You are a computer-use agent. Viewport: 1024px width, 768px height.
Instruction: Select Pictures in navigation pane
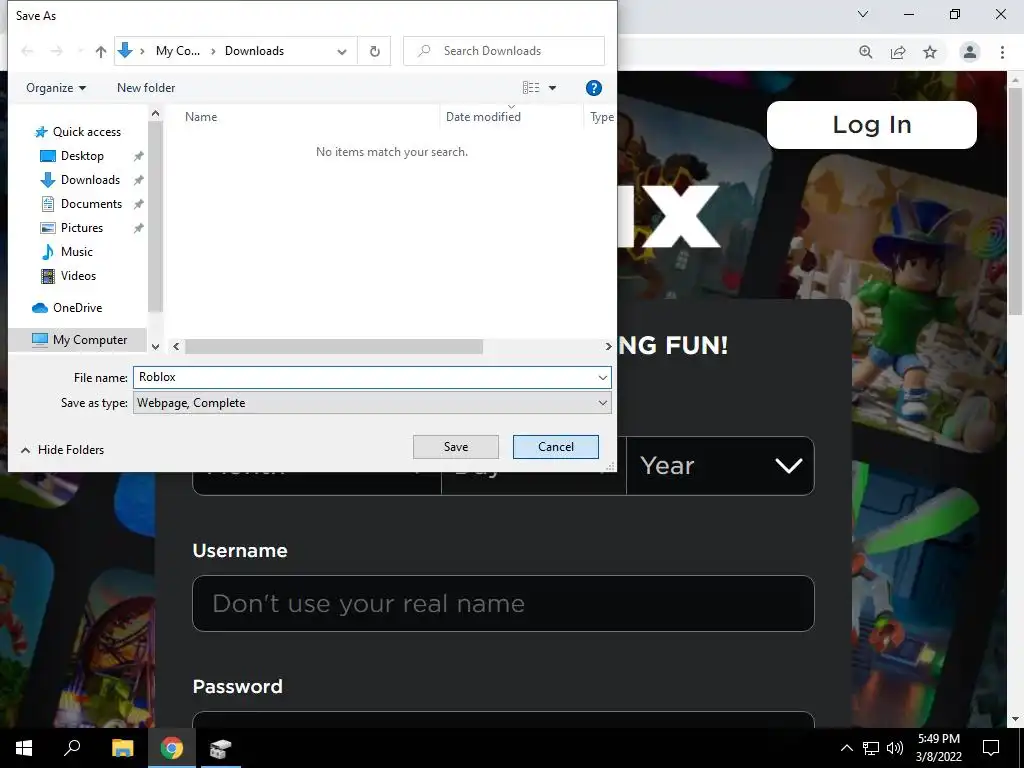coord(73,228)
